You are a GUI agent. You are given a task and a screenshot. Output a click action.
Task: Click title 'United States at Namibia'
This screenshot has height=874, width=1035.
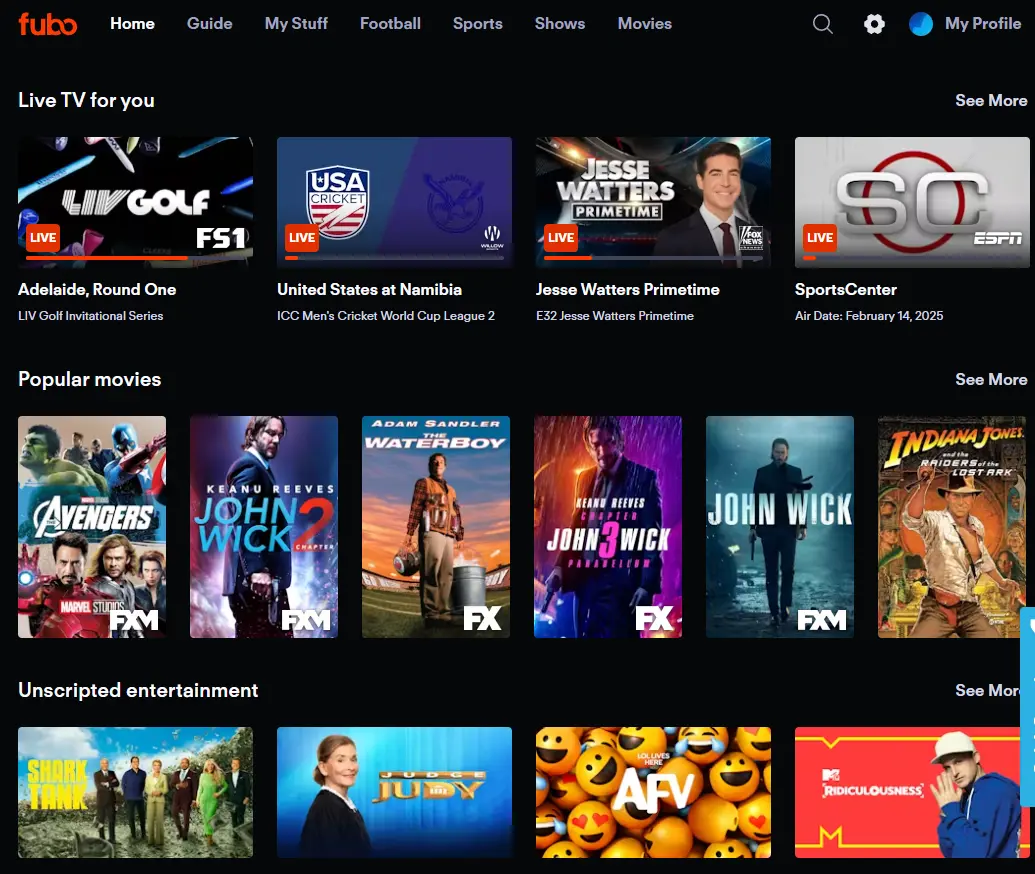pyautogui.click(x=369, y=290)
